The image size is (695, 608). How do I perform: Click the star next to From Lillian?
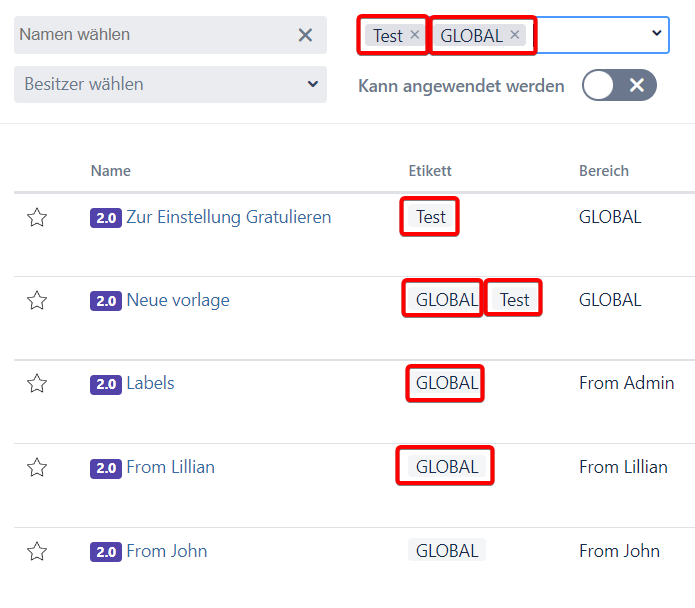pos(37,468)
